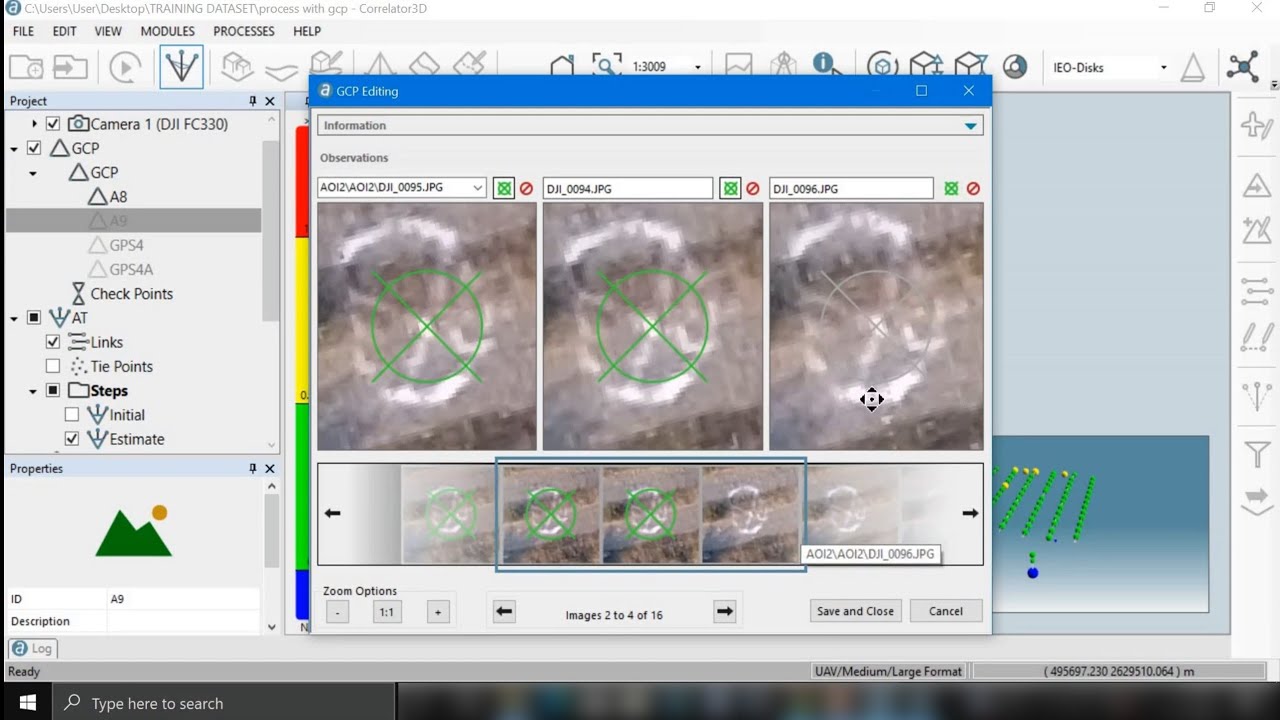Click the home view toolbar icon

[562, 67]
